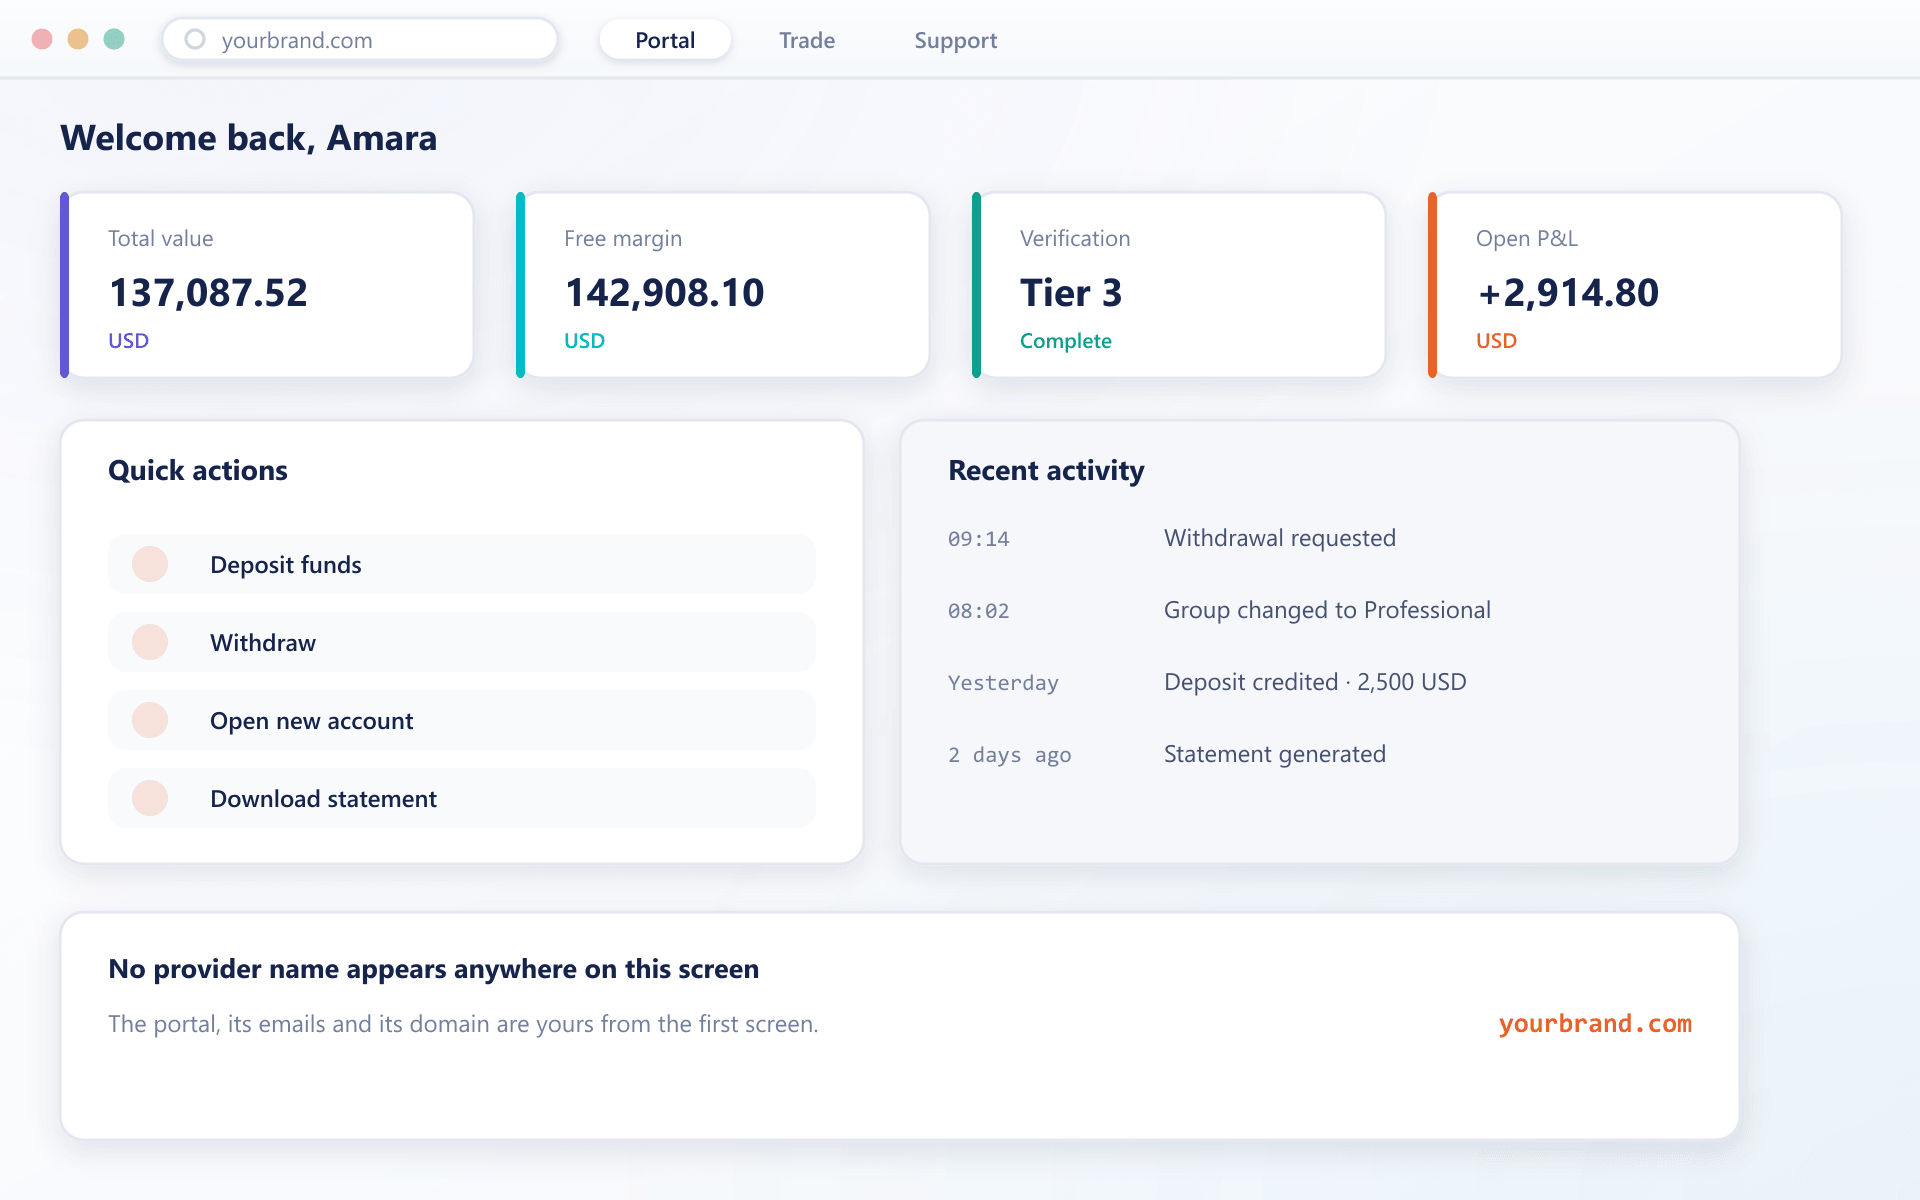This screenshot has height=1200, width=1920.
Task: Open the Verification Tier 3 card
Action: point(1179,285)
